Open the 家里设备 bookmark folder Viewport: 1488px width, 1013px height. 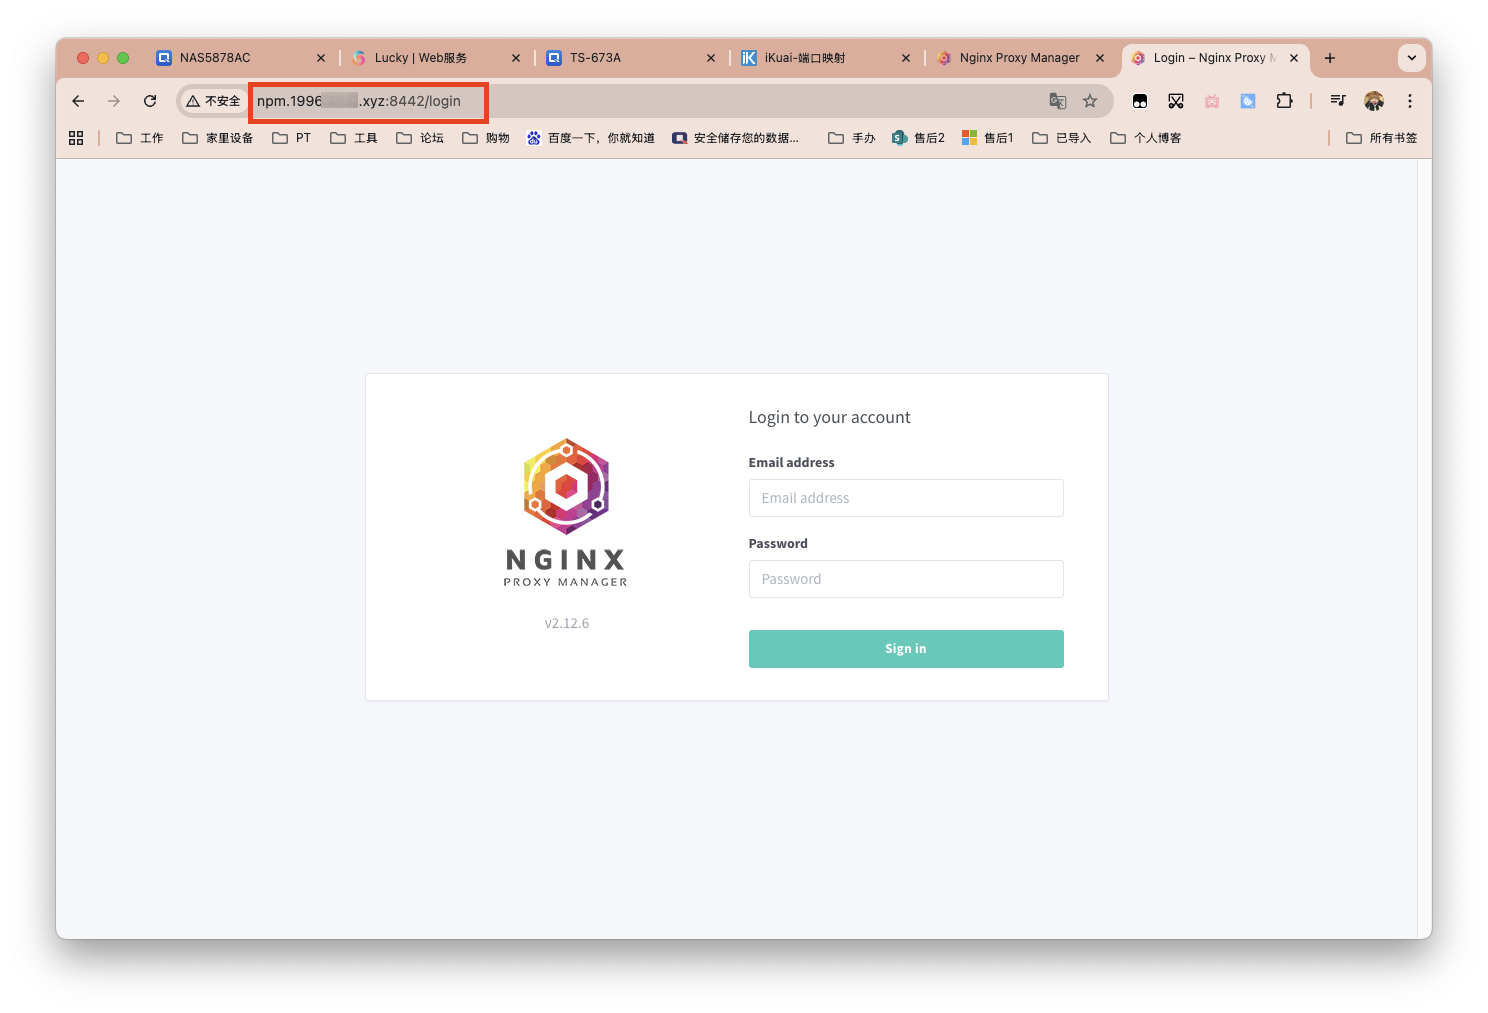(x=218, y=138)
